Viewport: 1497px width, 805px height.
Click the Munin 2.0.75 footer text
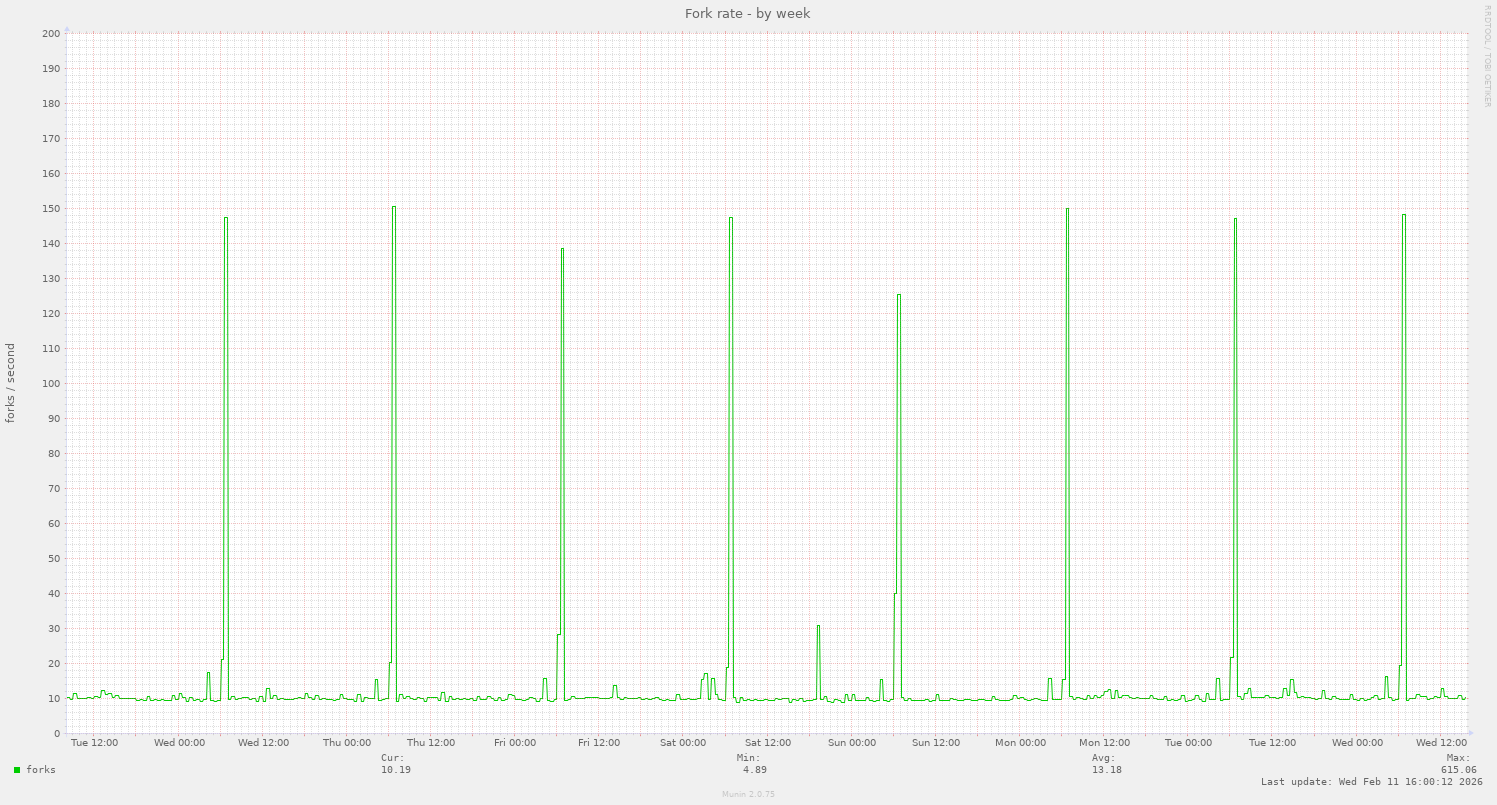tap(748, 794)
